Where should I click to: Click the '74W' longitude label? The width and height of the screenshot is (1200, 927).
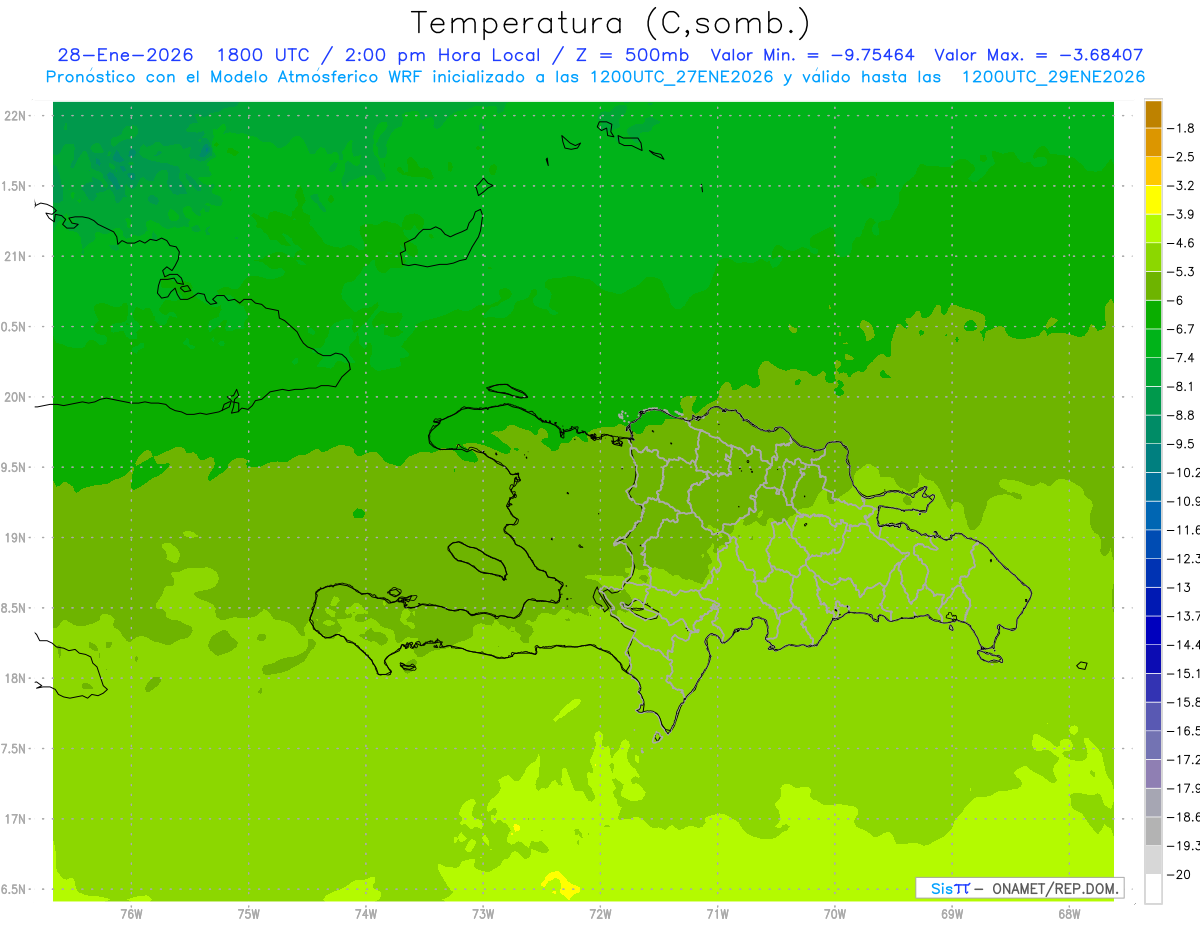365,914
